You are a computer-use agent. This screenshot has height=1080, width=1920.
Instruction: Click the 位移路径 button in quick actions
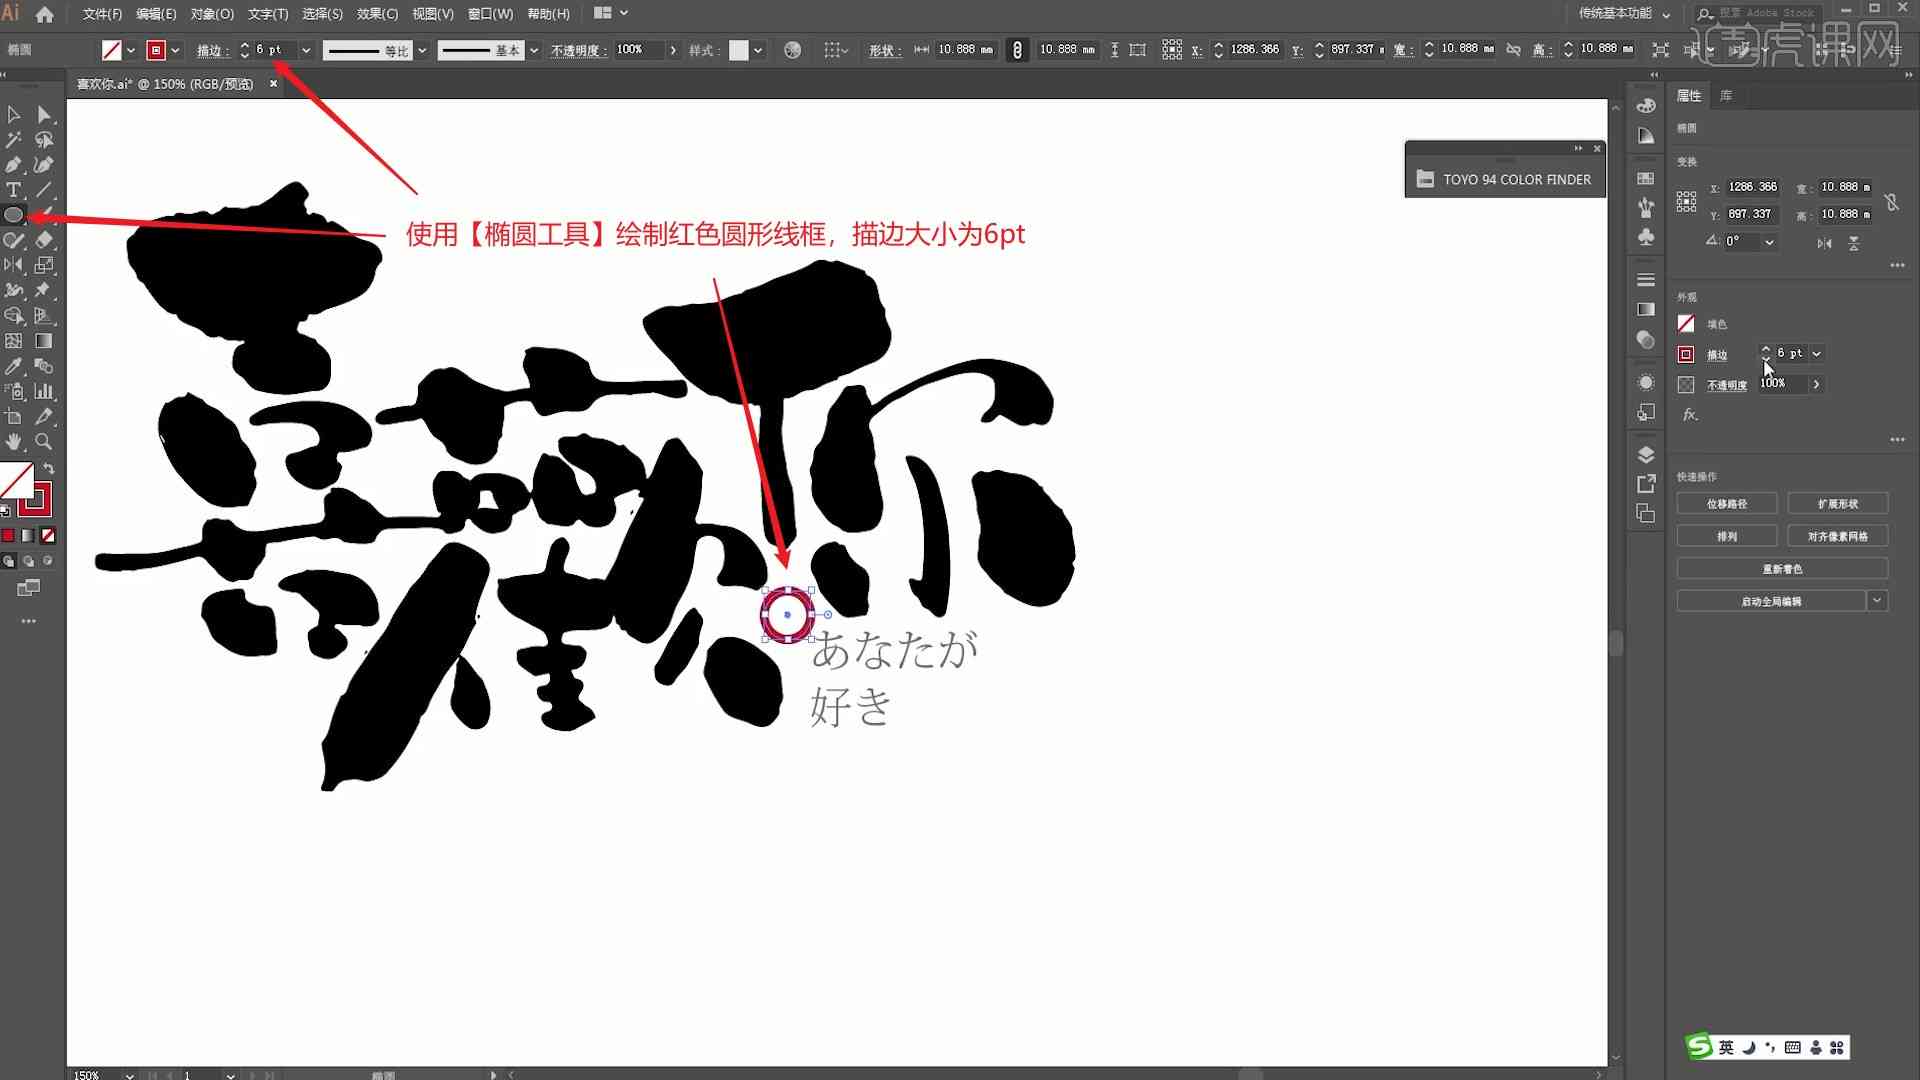point(1729,504)
